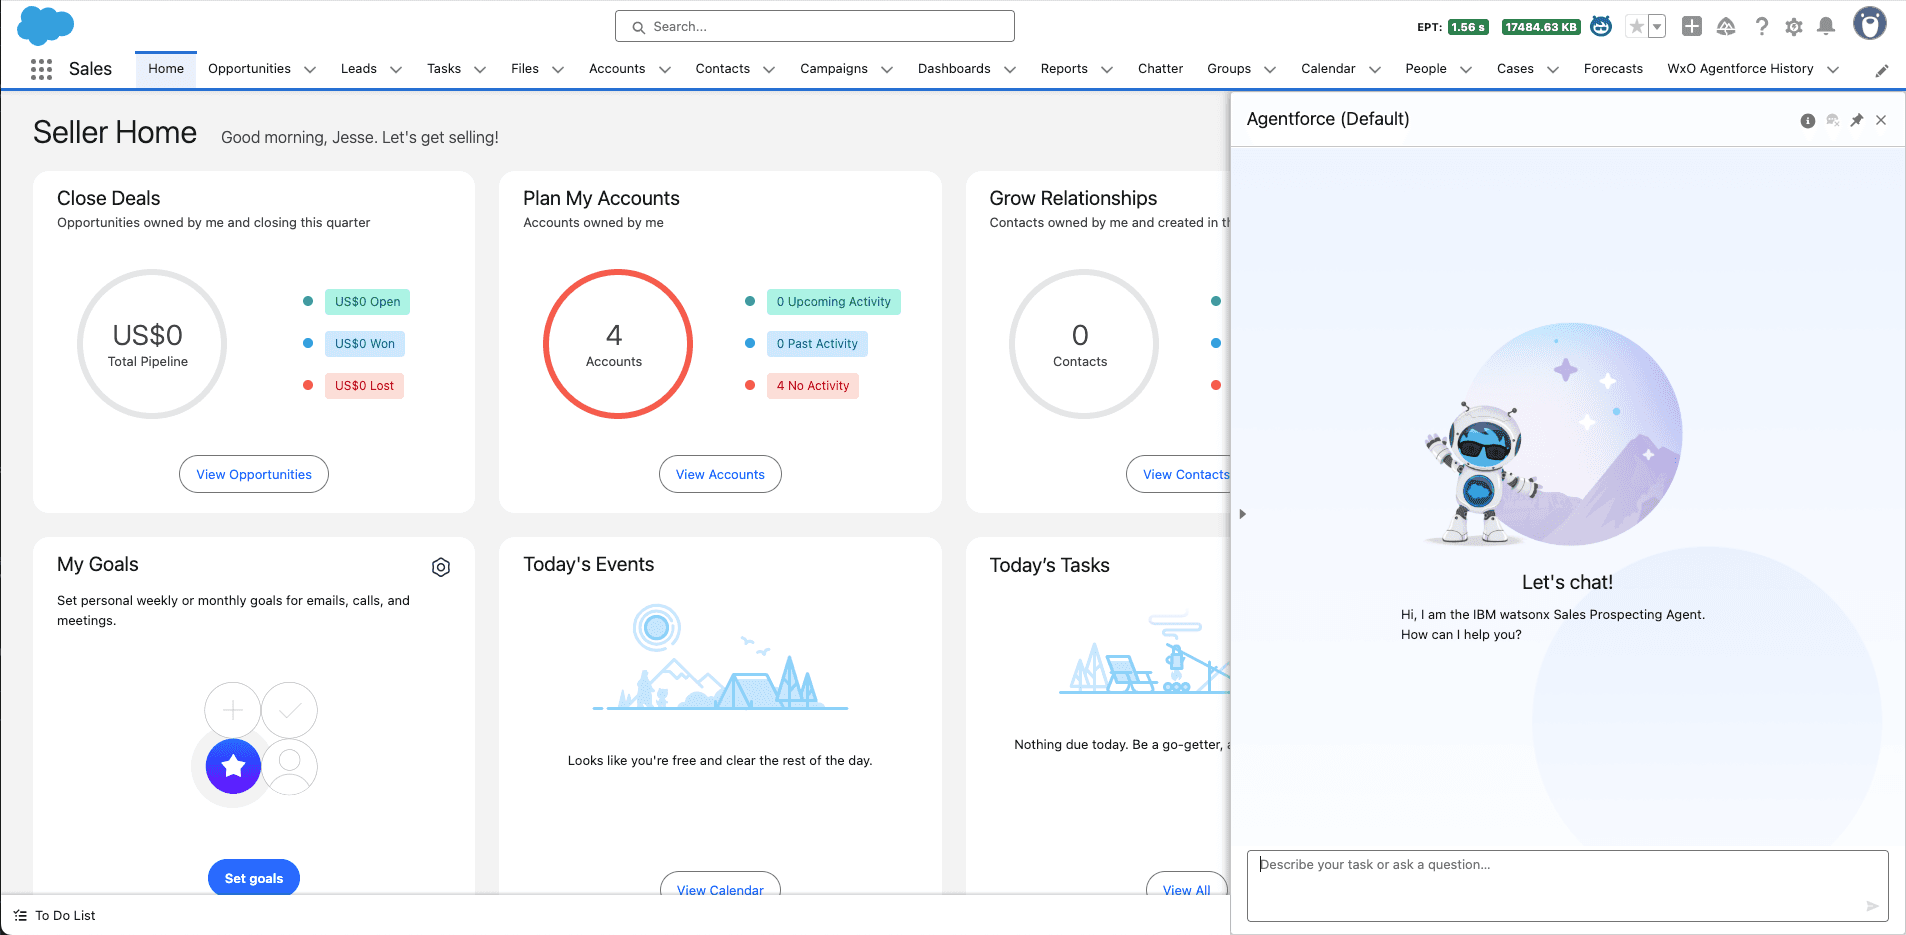This screenshot has width=1906, height=935.
Task: Click the 4 Accounts ring chart
Action: [618, 344]
